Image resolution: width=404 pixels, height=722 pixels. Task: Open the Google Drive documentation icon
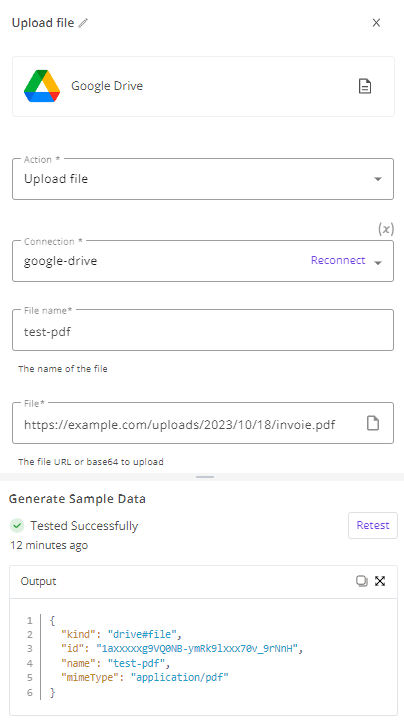click(365, 86)
